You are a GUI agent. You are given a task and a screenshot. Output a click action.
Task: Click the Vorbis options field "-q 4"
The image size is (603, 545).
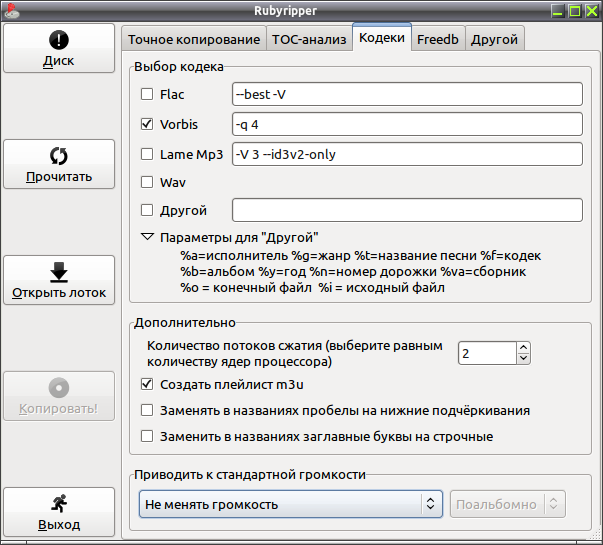click(407, 124)
